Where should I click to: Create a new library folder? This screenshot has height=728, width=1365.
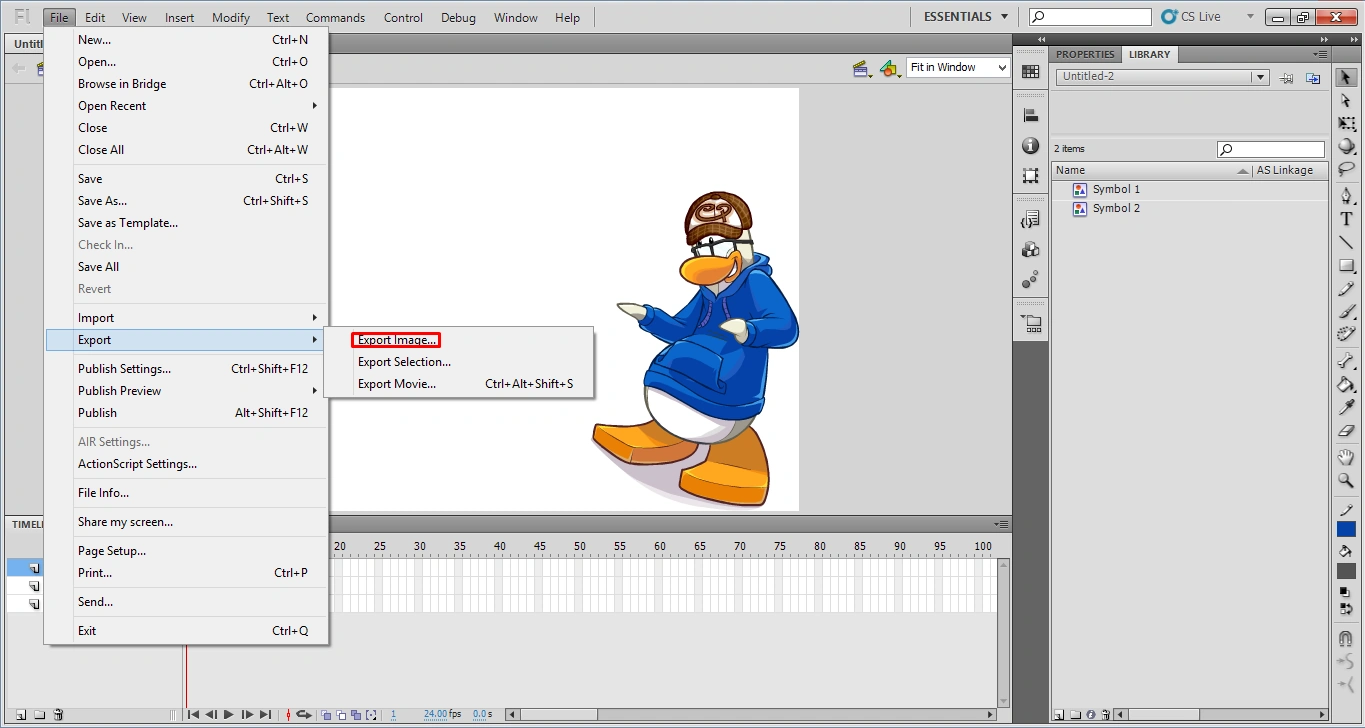1075,715
